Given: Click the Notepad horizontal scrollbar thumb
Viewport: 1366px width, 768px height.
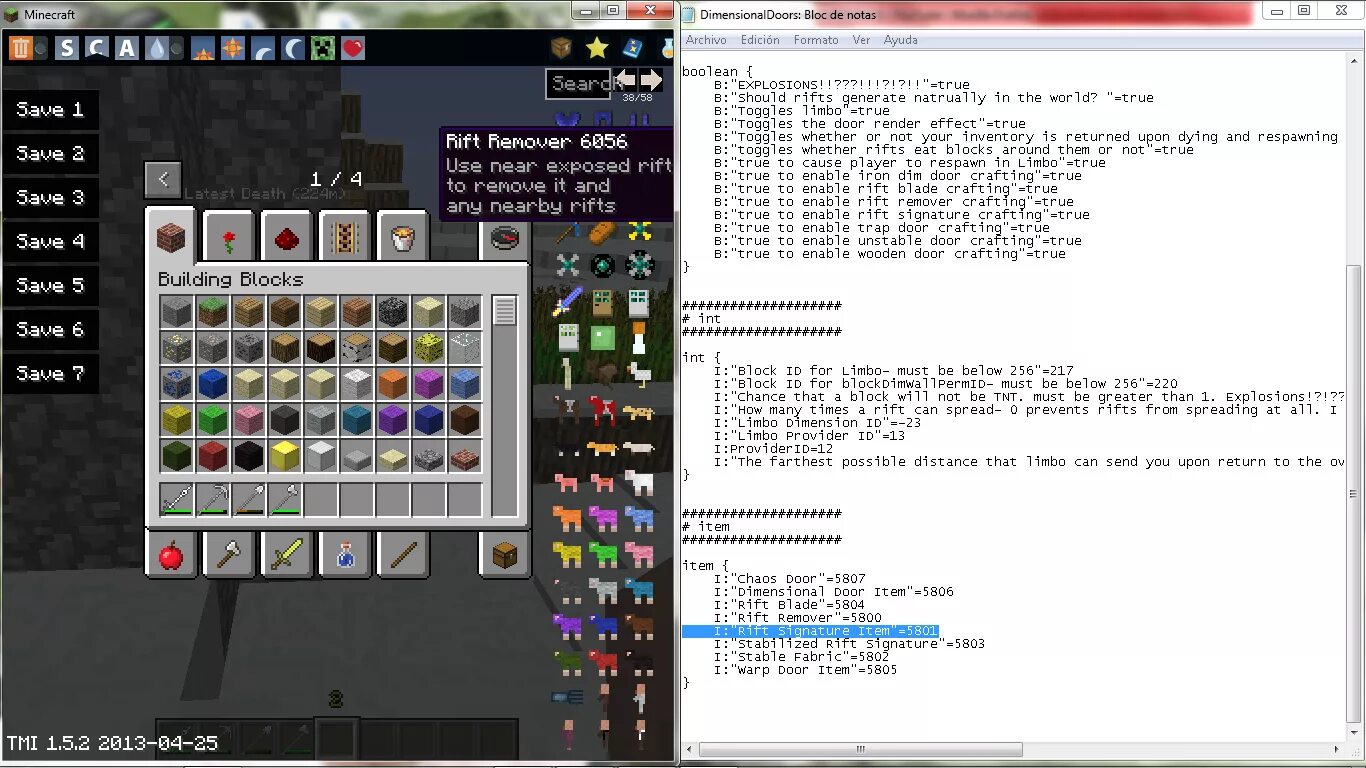Looking at the screenshot, I should tap(861, 749).
